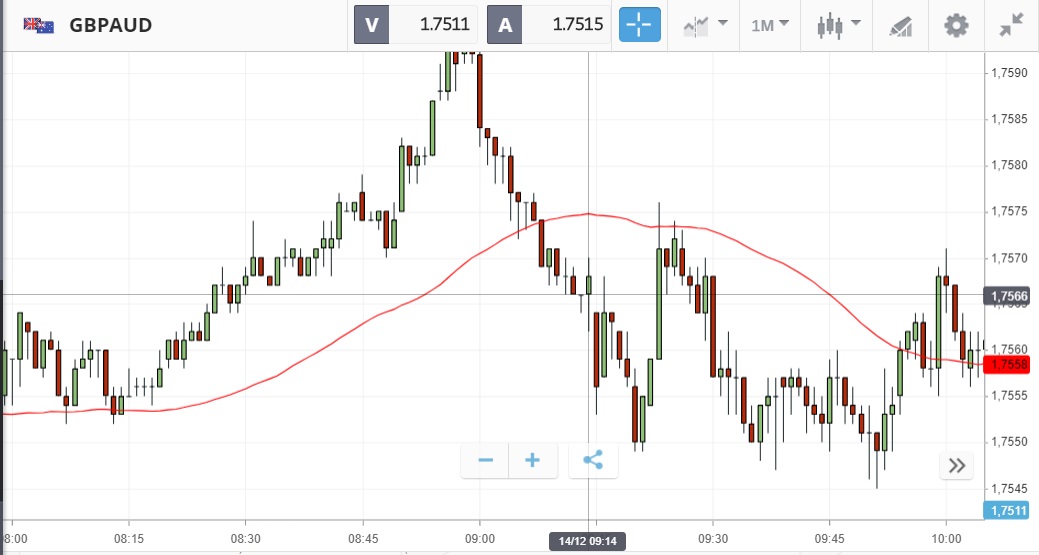Click the A buy price 1.7515 button
Image resolution: width=1039 pixels, height=555 pixels.
[549, 25]
